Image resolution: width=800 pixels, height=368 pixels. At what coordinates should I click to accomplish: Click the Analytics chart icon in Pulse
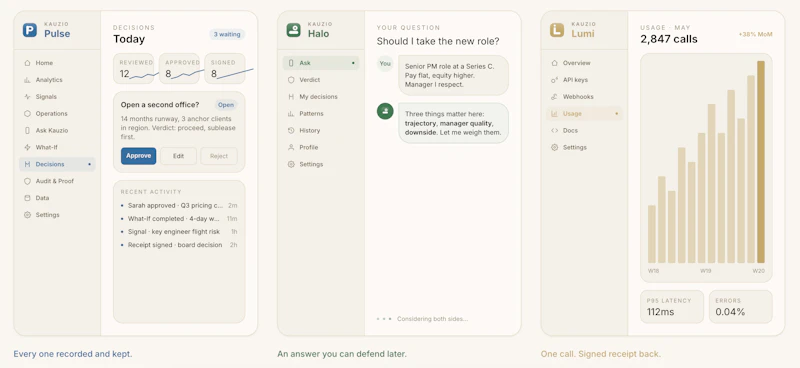[27, 80]
